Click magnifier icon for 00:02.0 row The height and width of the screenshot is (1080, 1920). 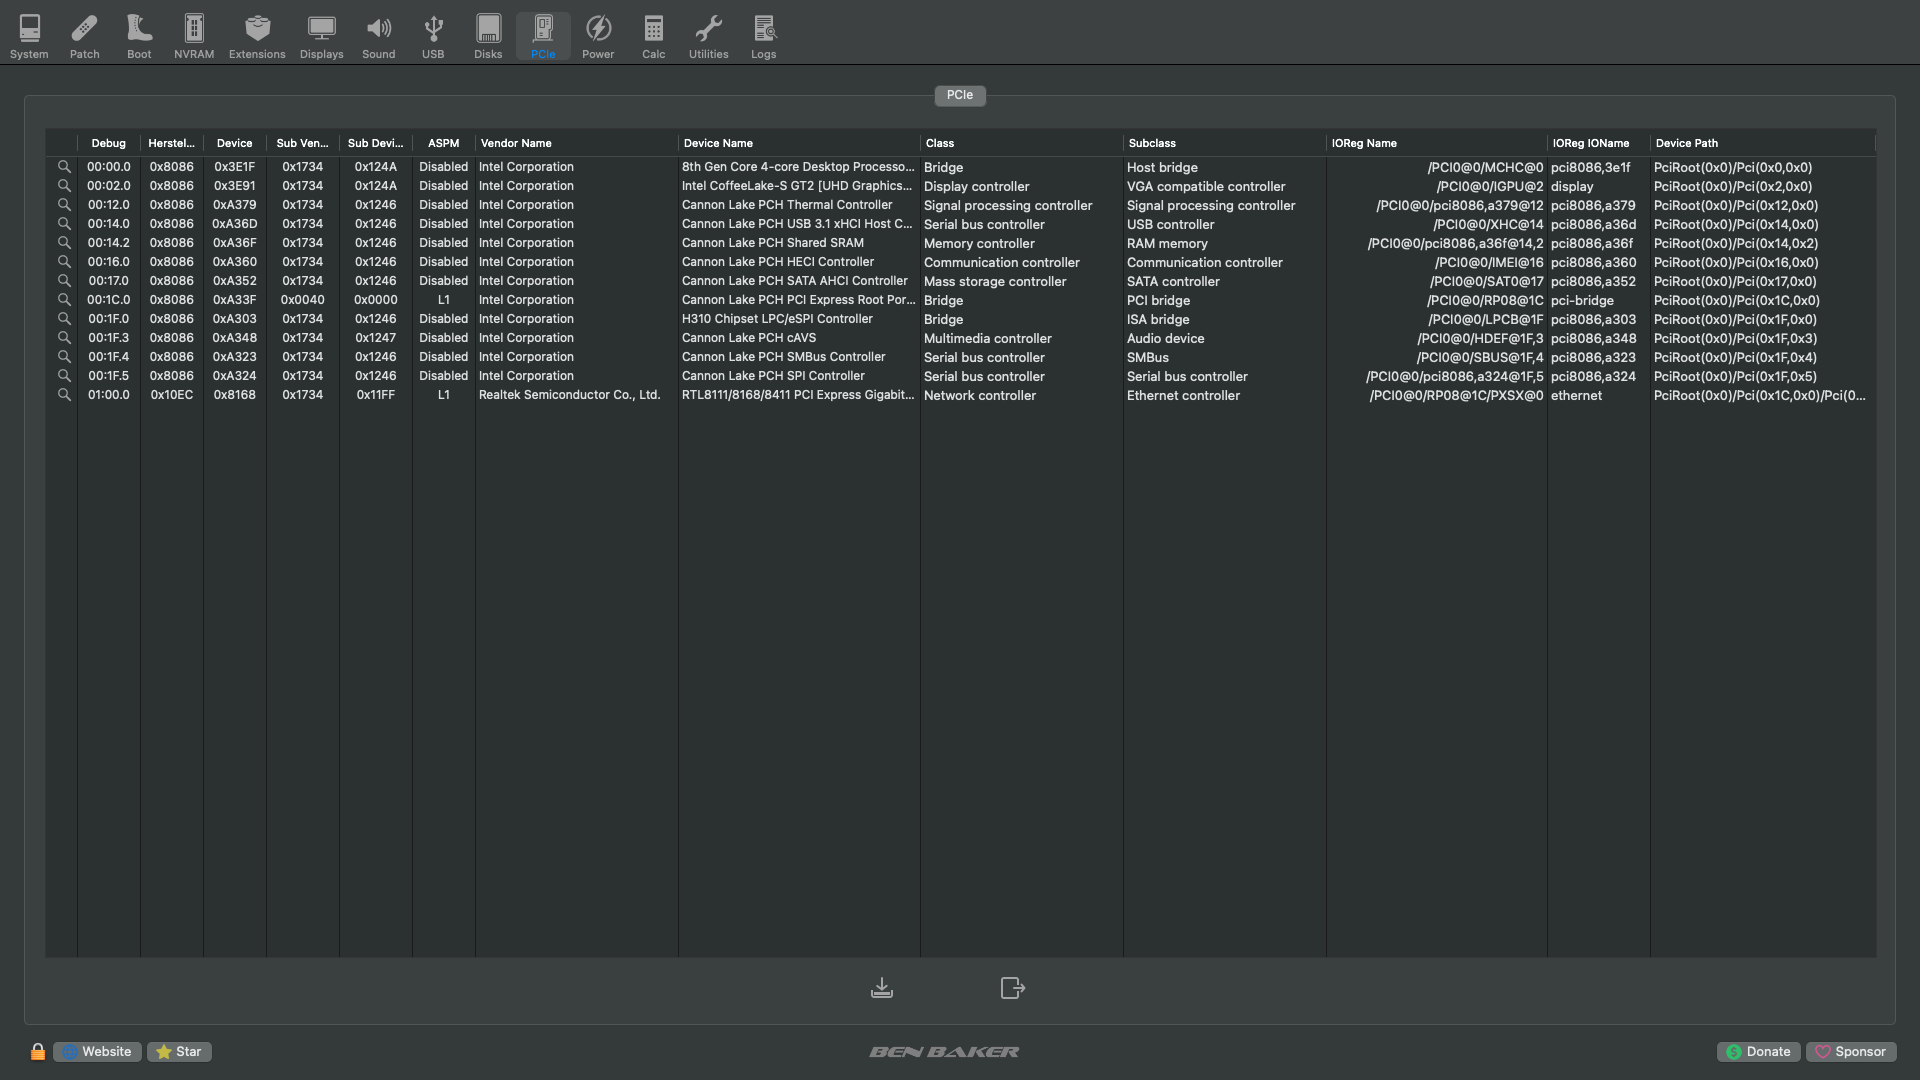point(64,186)
